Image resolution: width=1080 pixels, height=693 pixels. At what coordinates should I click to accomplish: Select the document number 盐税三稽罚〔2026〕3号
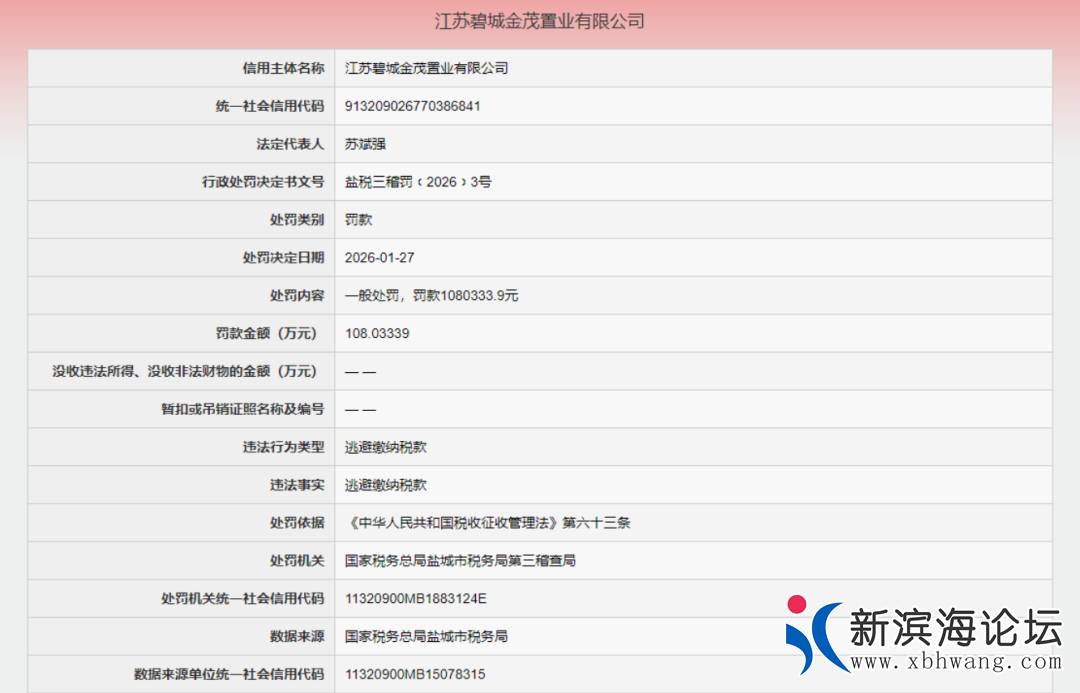click(x=418, y=182)
